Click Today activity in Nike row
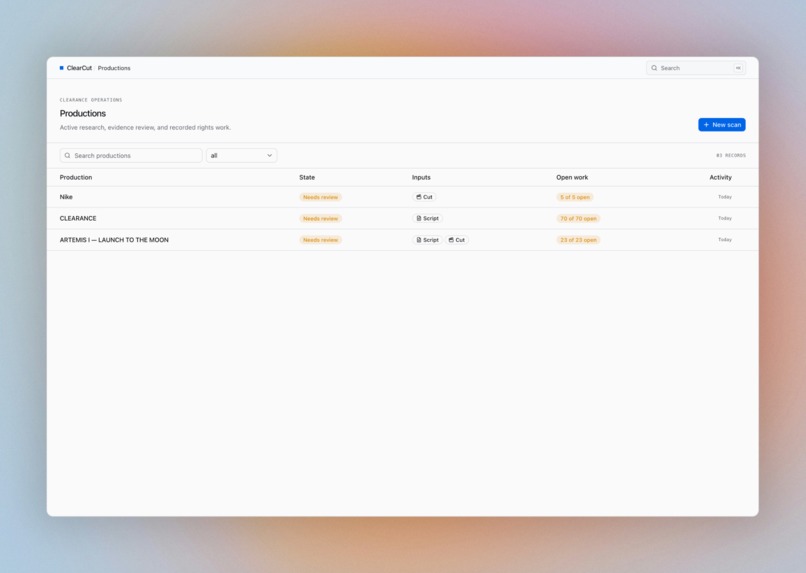This screenshot has height=573, width=806. coord(725,197)
